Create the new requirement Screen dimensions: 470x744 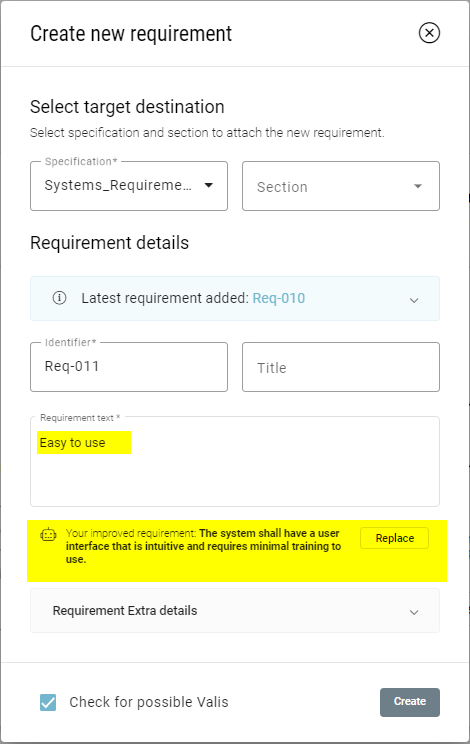pyautogui.click(x=410, y=702)
